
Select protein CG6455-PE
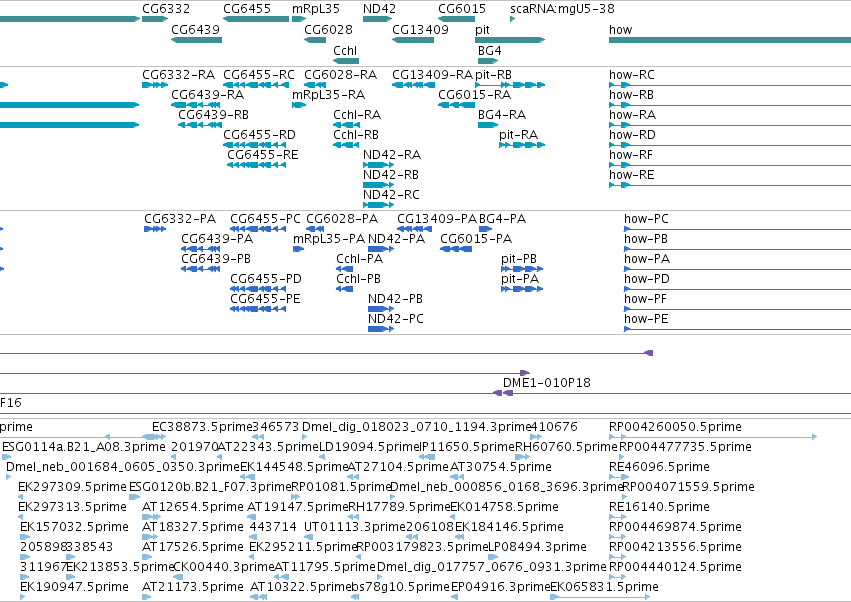tap(265, 299)
